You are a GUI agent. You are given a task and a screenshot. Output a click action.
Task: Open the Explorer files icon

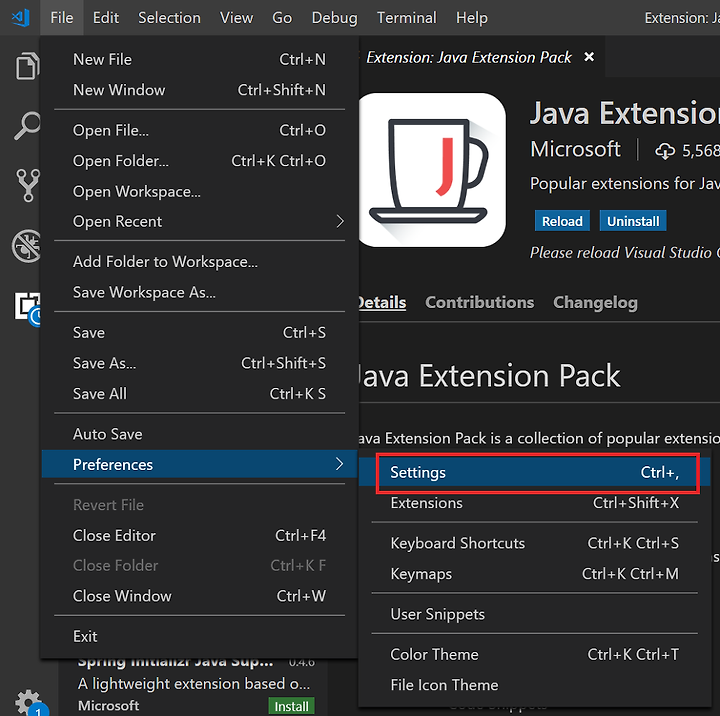[x=27, y=66]
